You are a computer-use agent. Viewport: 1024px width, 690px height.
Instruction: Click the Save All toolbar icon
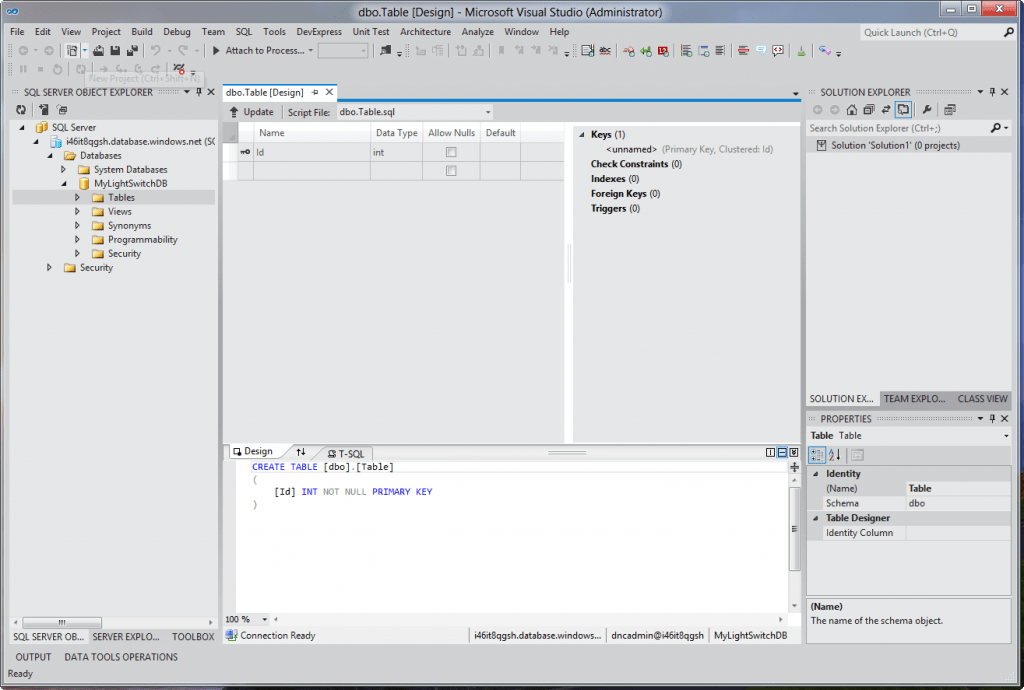pos(133,50)
